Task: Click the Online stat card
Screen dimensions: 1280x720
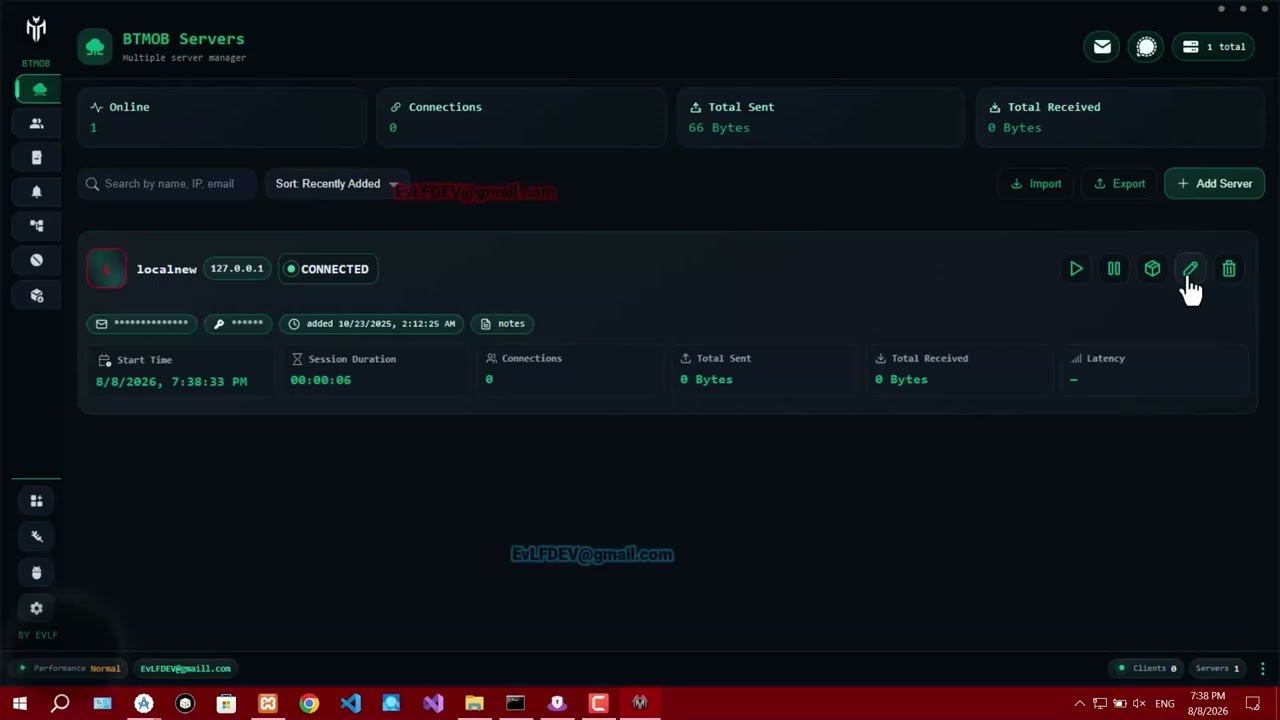Action: click(222, 117)
